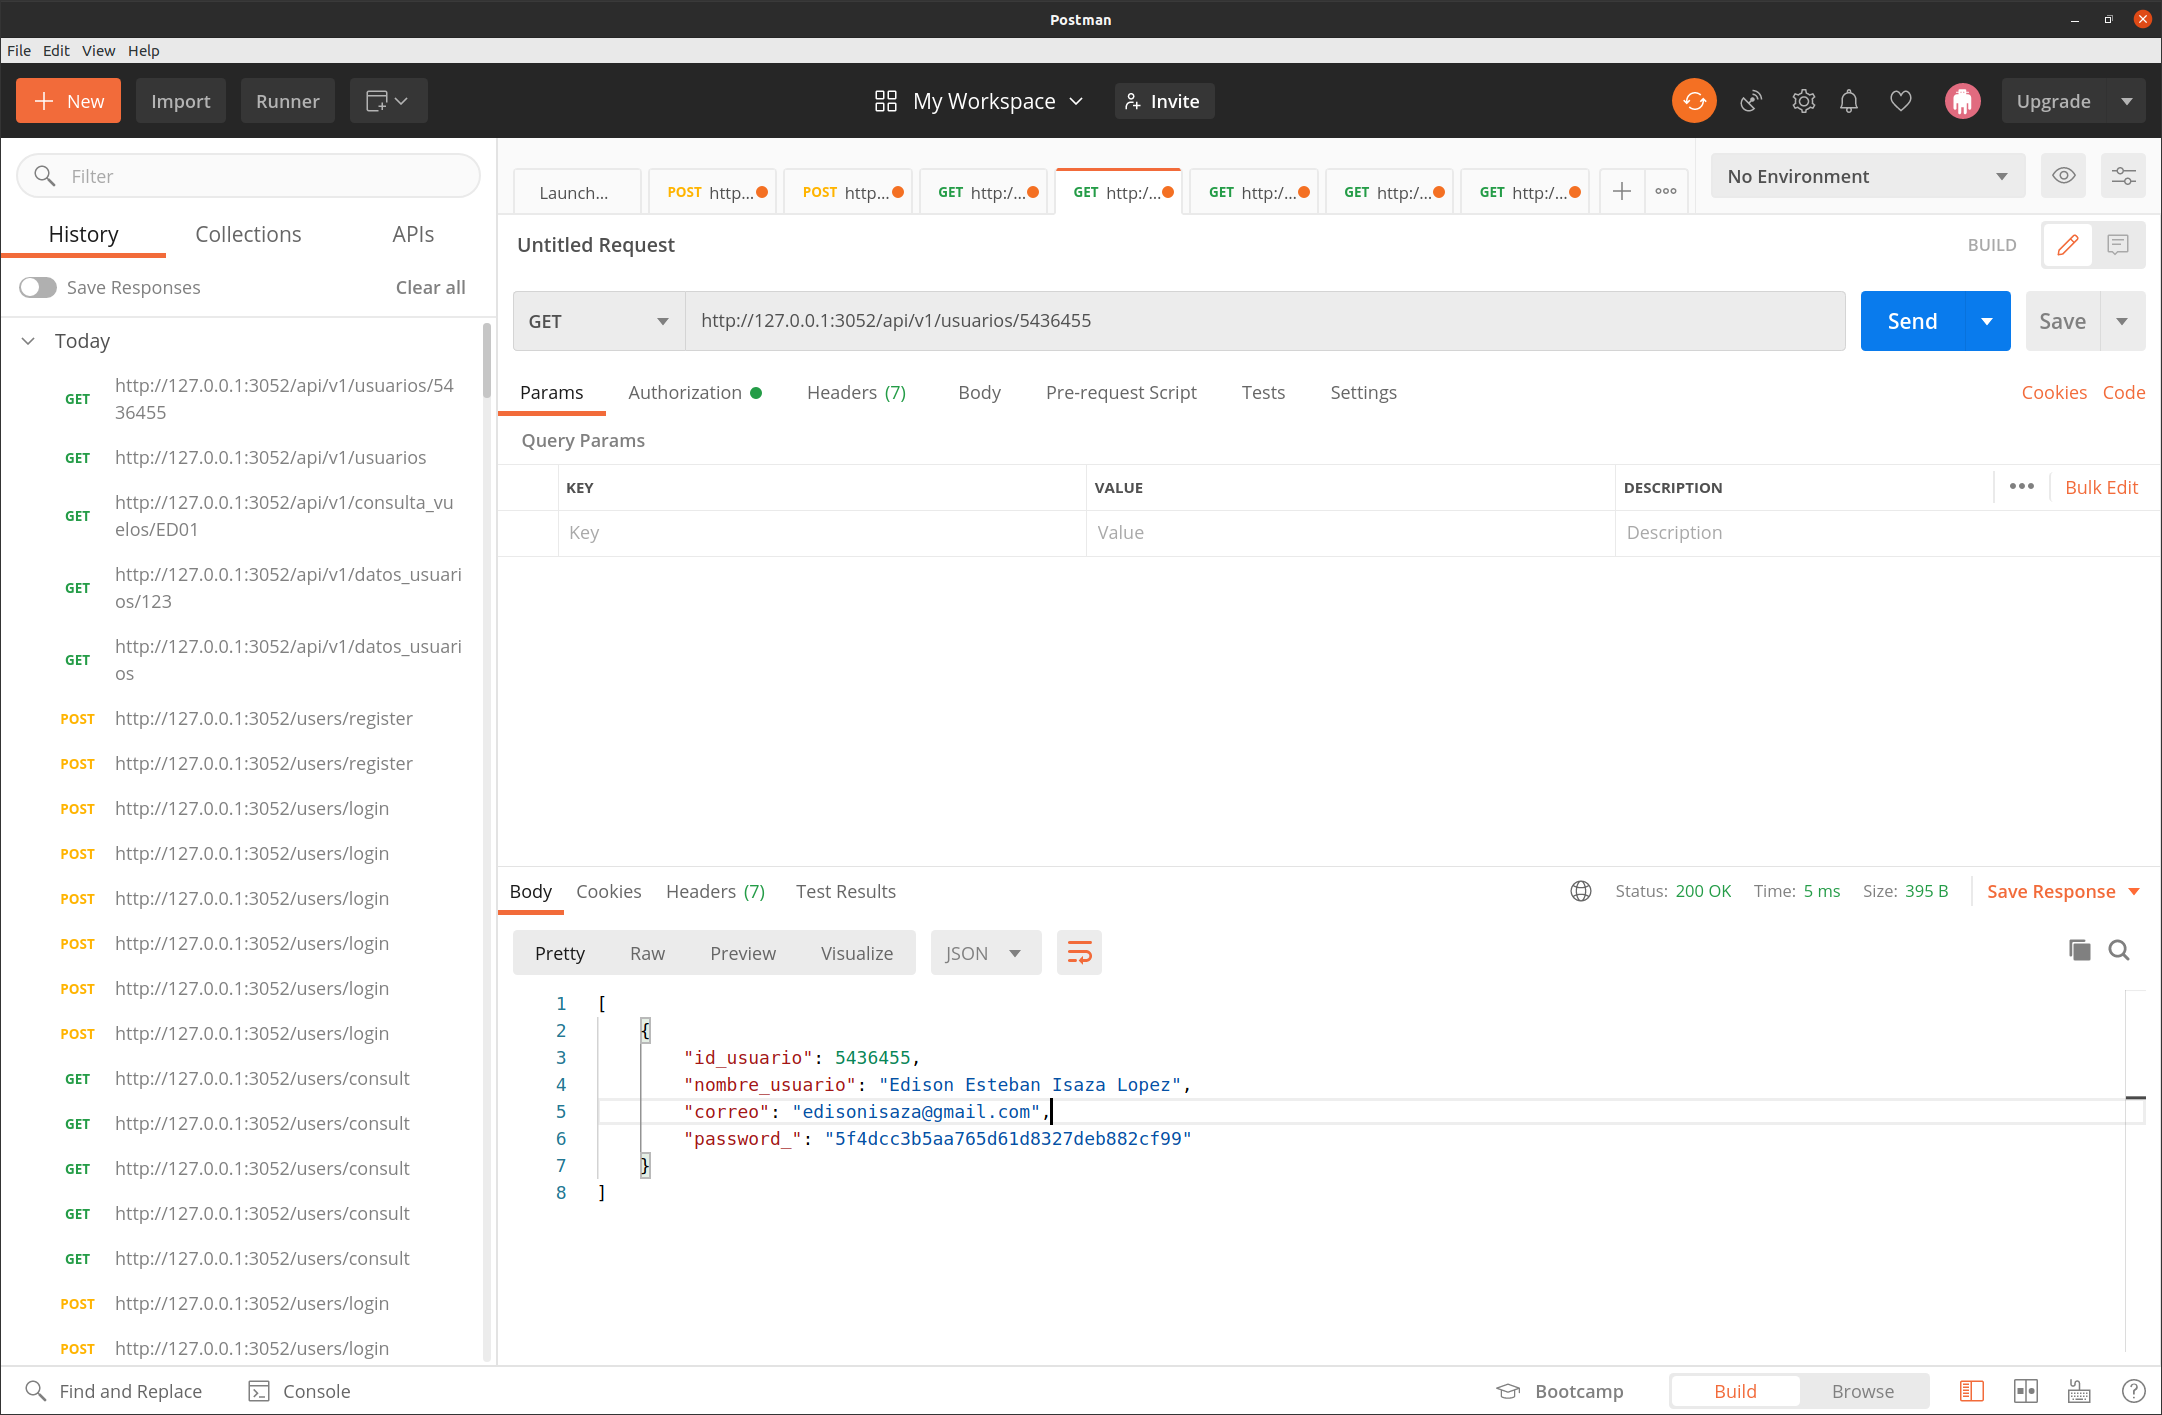Open the help question mark icon
This screenshot has height=1415, width=2162.
click(2133, 1391)
